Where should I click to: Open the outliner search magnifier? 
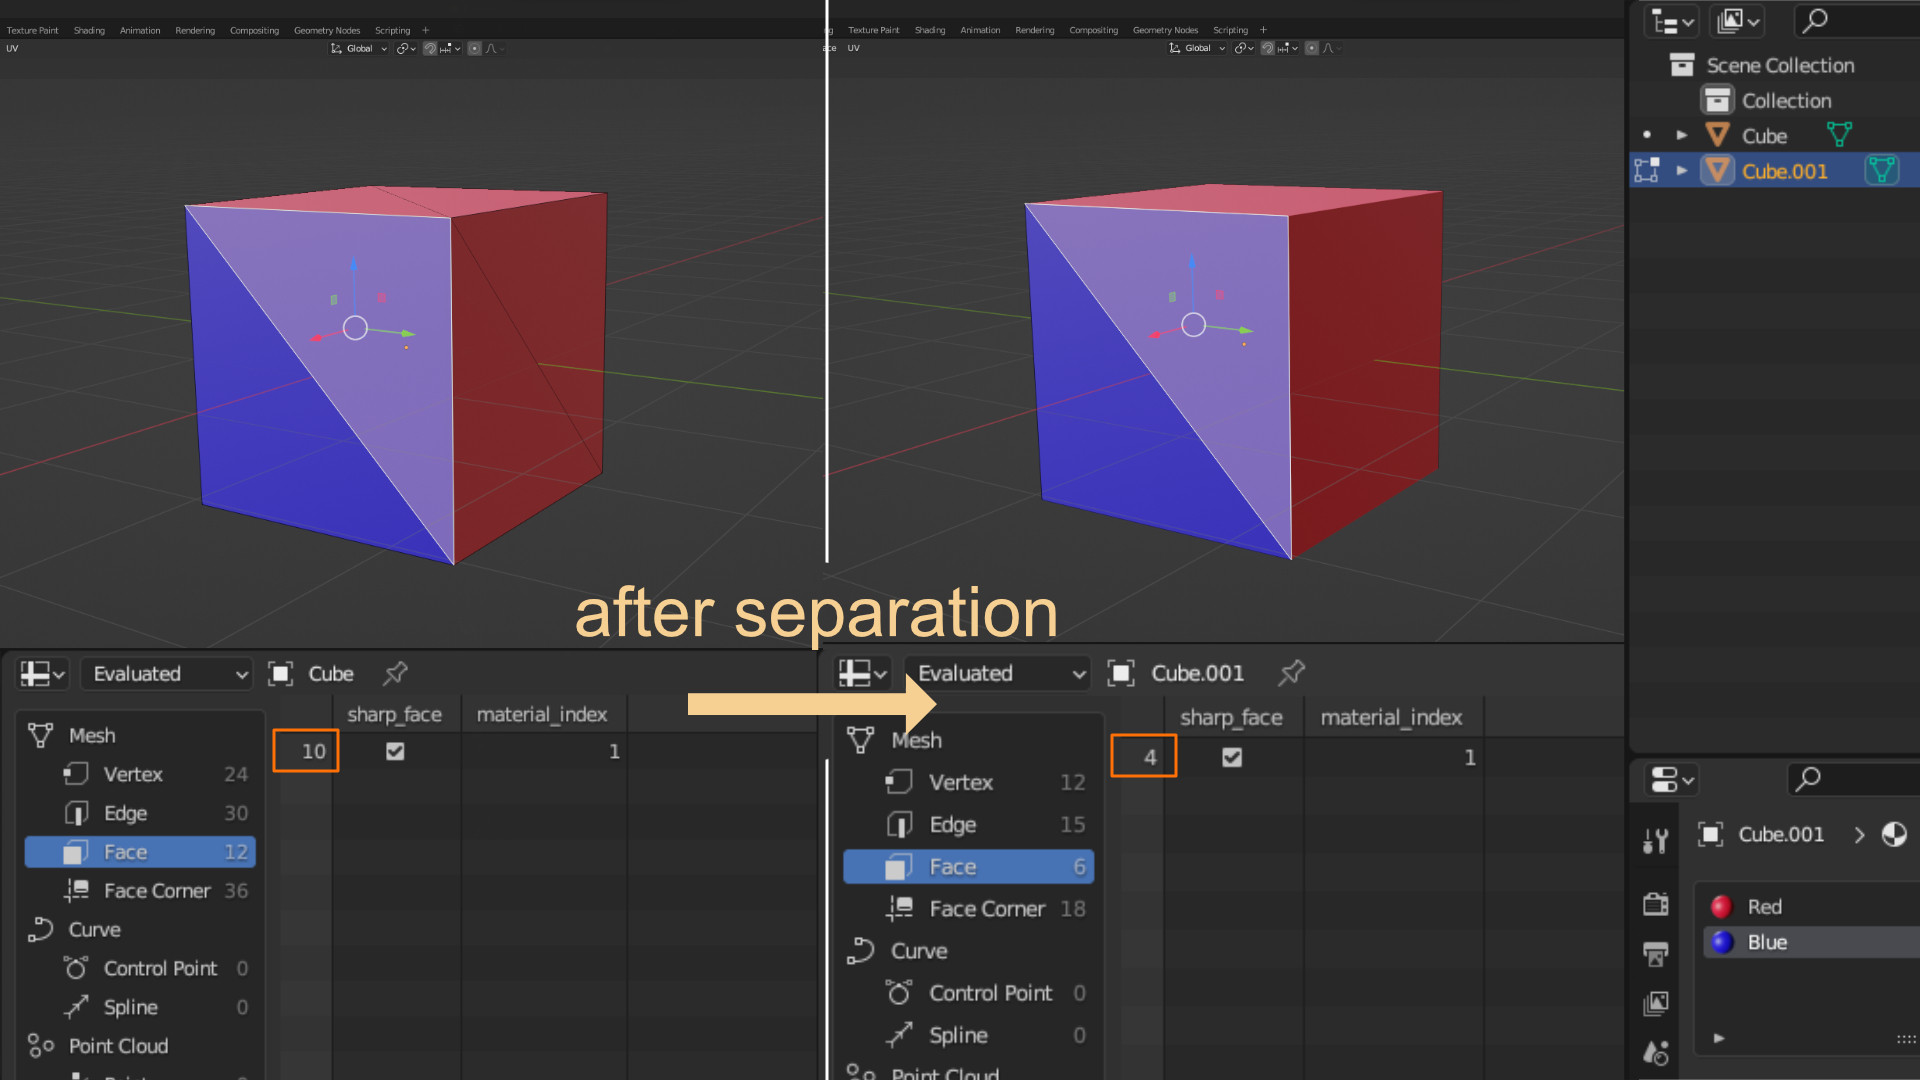(x=1815, y=20)
